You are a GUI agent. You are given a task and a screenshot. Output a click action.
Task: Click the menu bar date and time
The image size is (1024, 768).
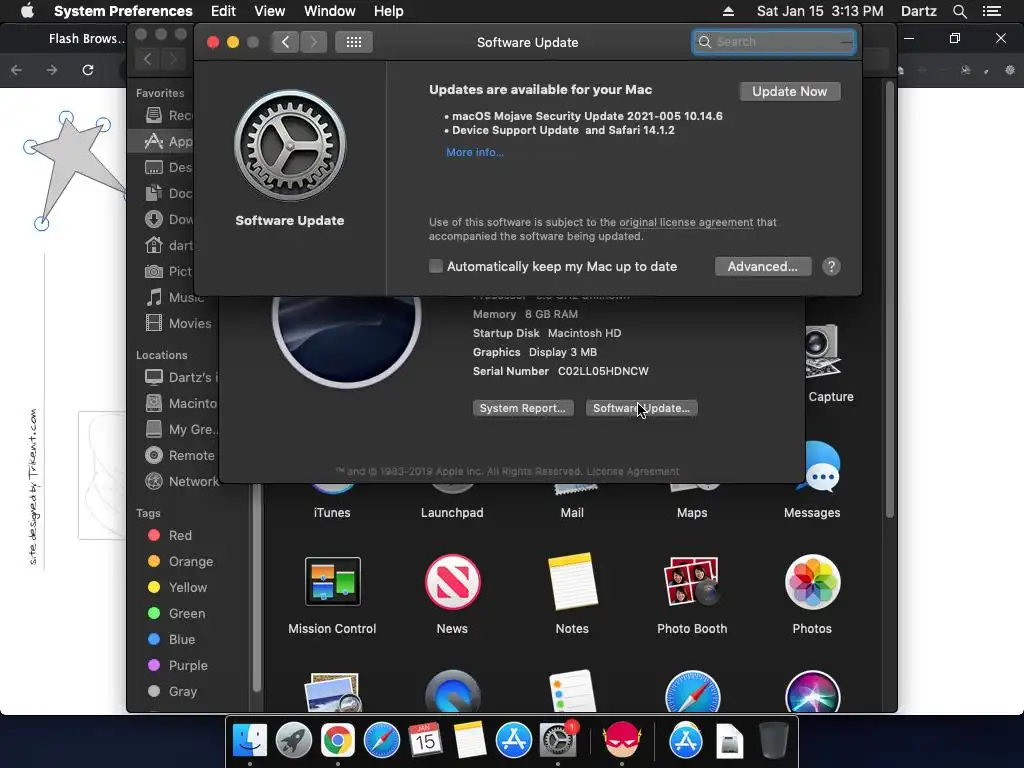820,11
